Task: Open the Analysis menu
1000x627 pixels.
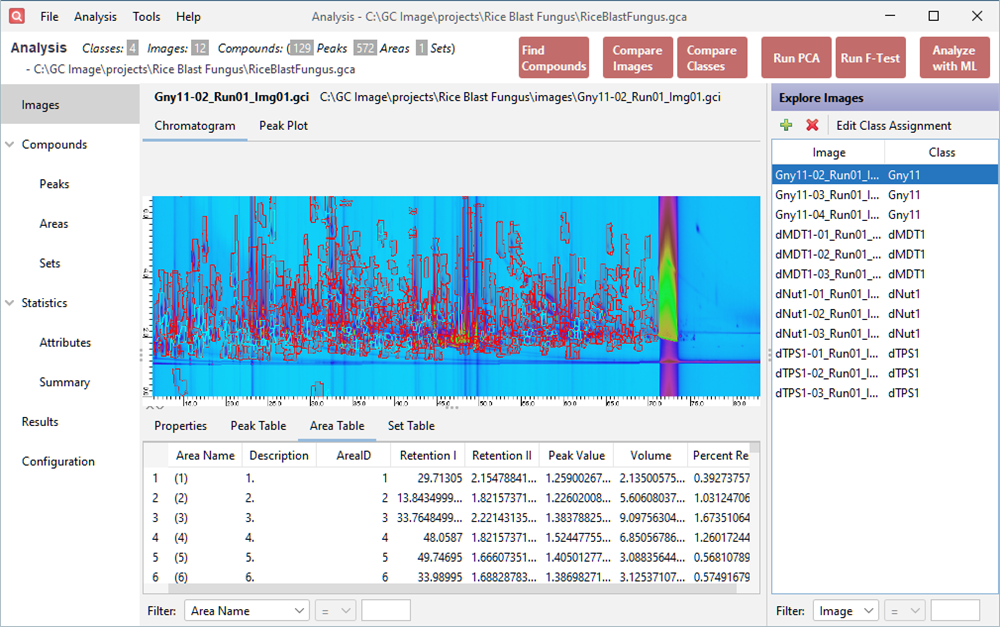Action: click(x=95, y=17)
